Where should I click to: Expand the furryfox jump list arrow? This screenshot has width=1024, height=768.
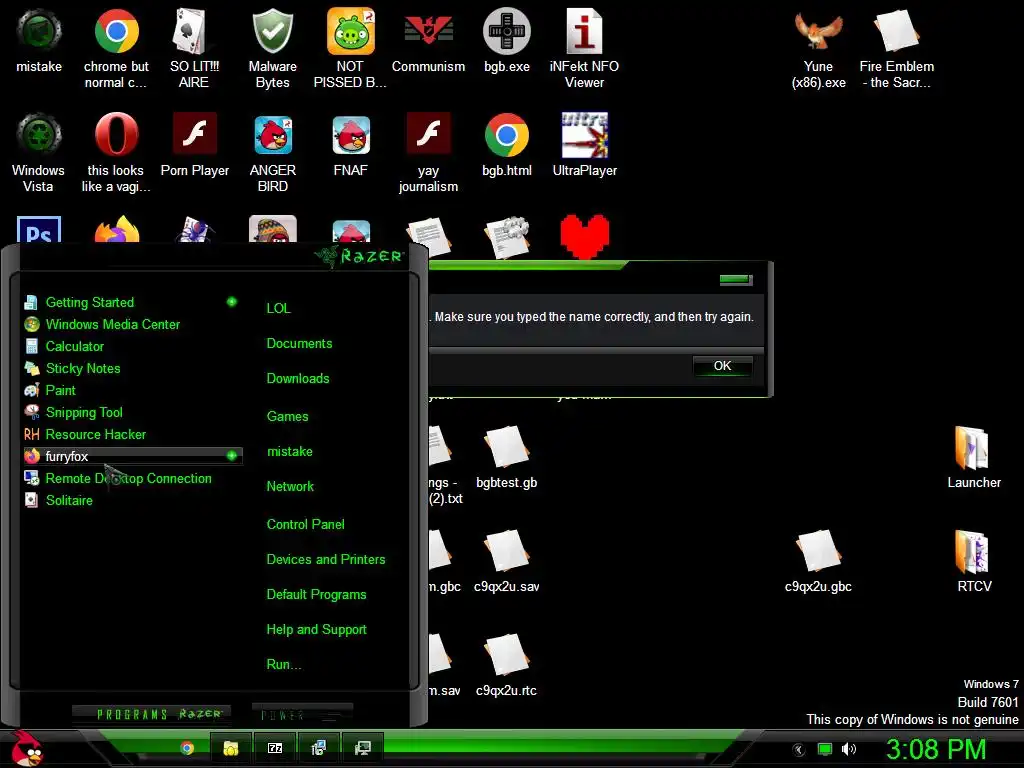coord(231,456)
